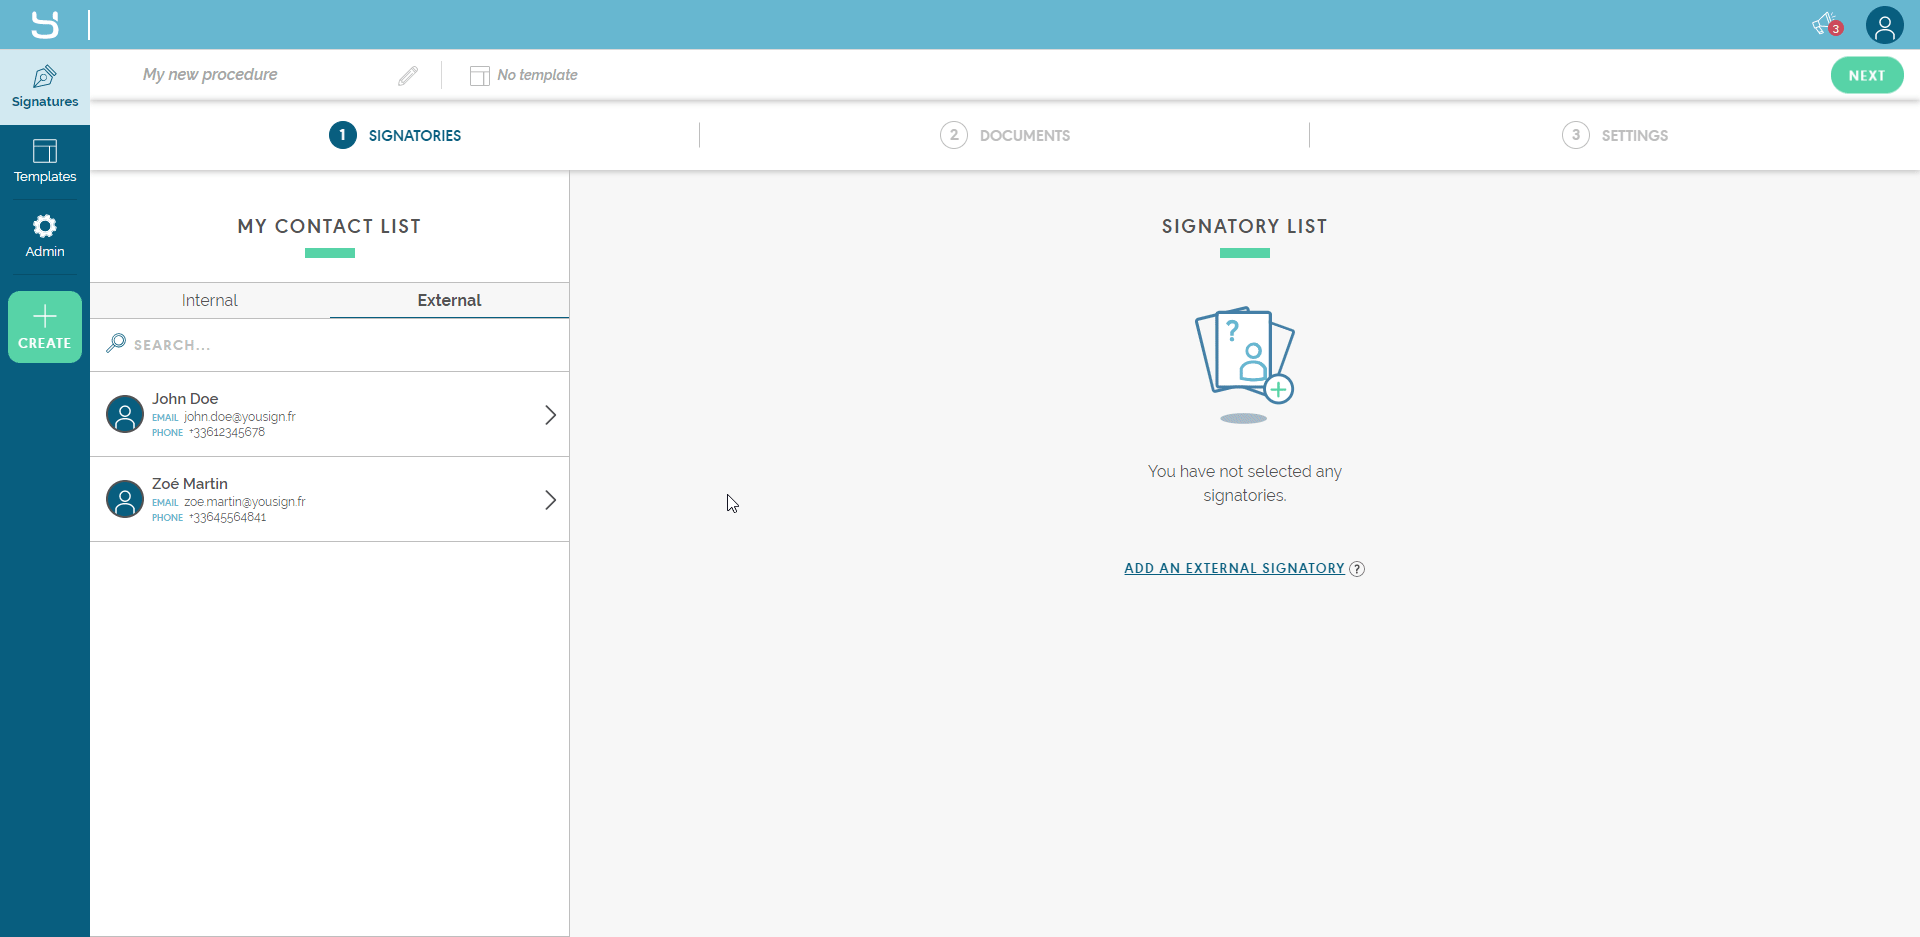Open the user profile avatar menu
1920x937 pixels.
click(1884, 25)
